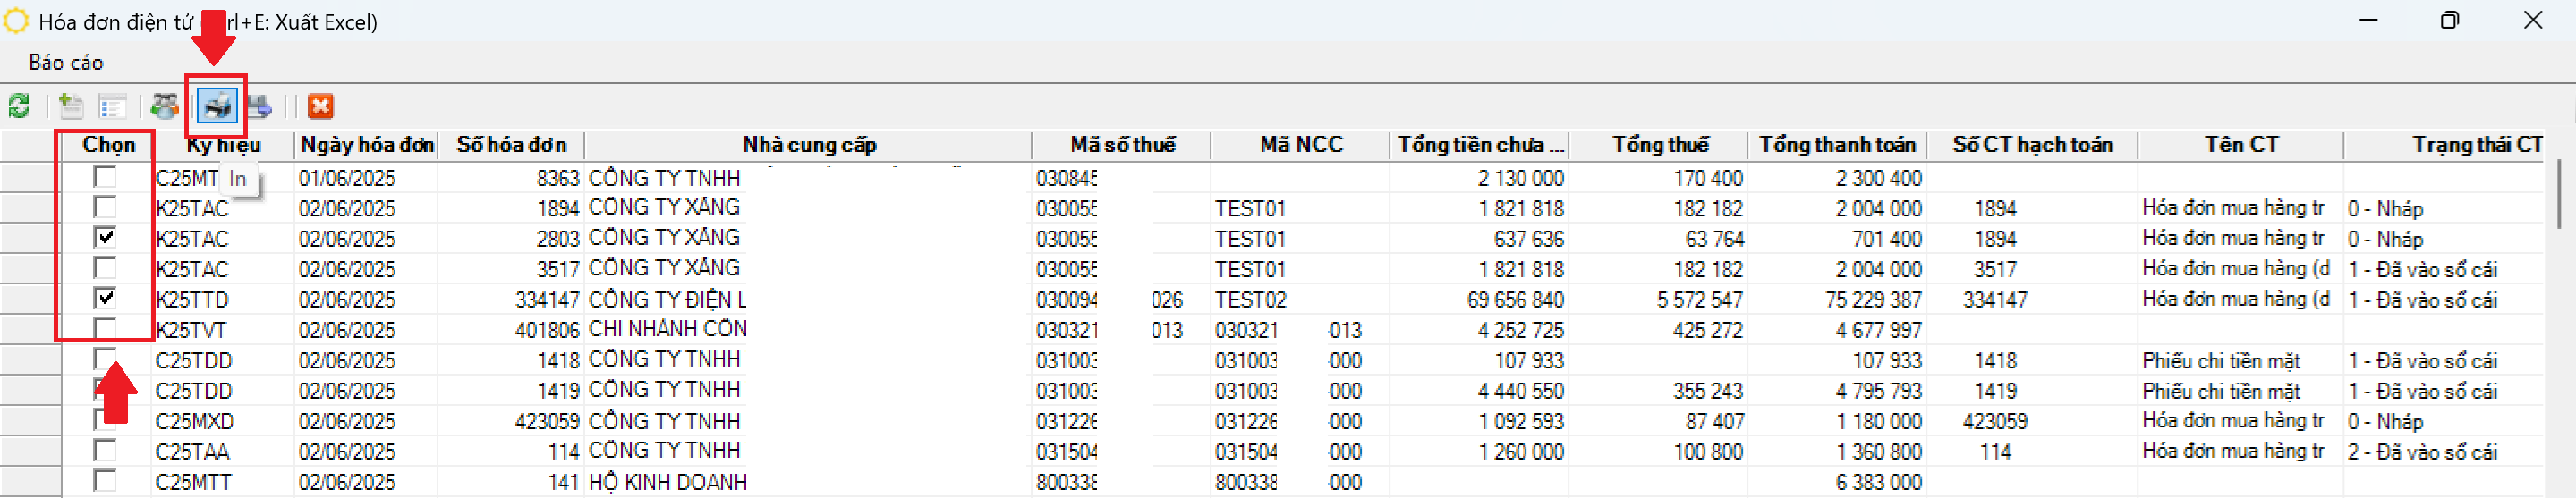Open the list view icon in toolbar
This screenshot has width=2576, height=498.
[113, 106]
